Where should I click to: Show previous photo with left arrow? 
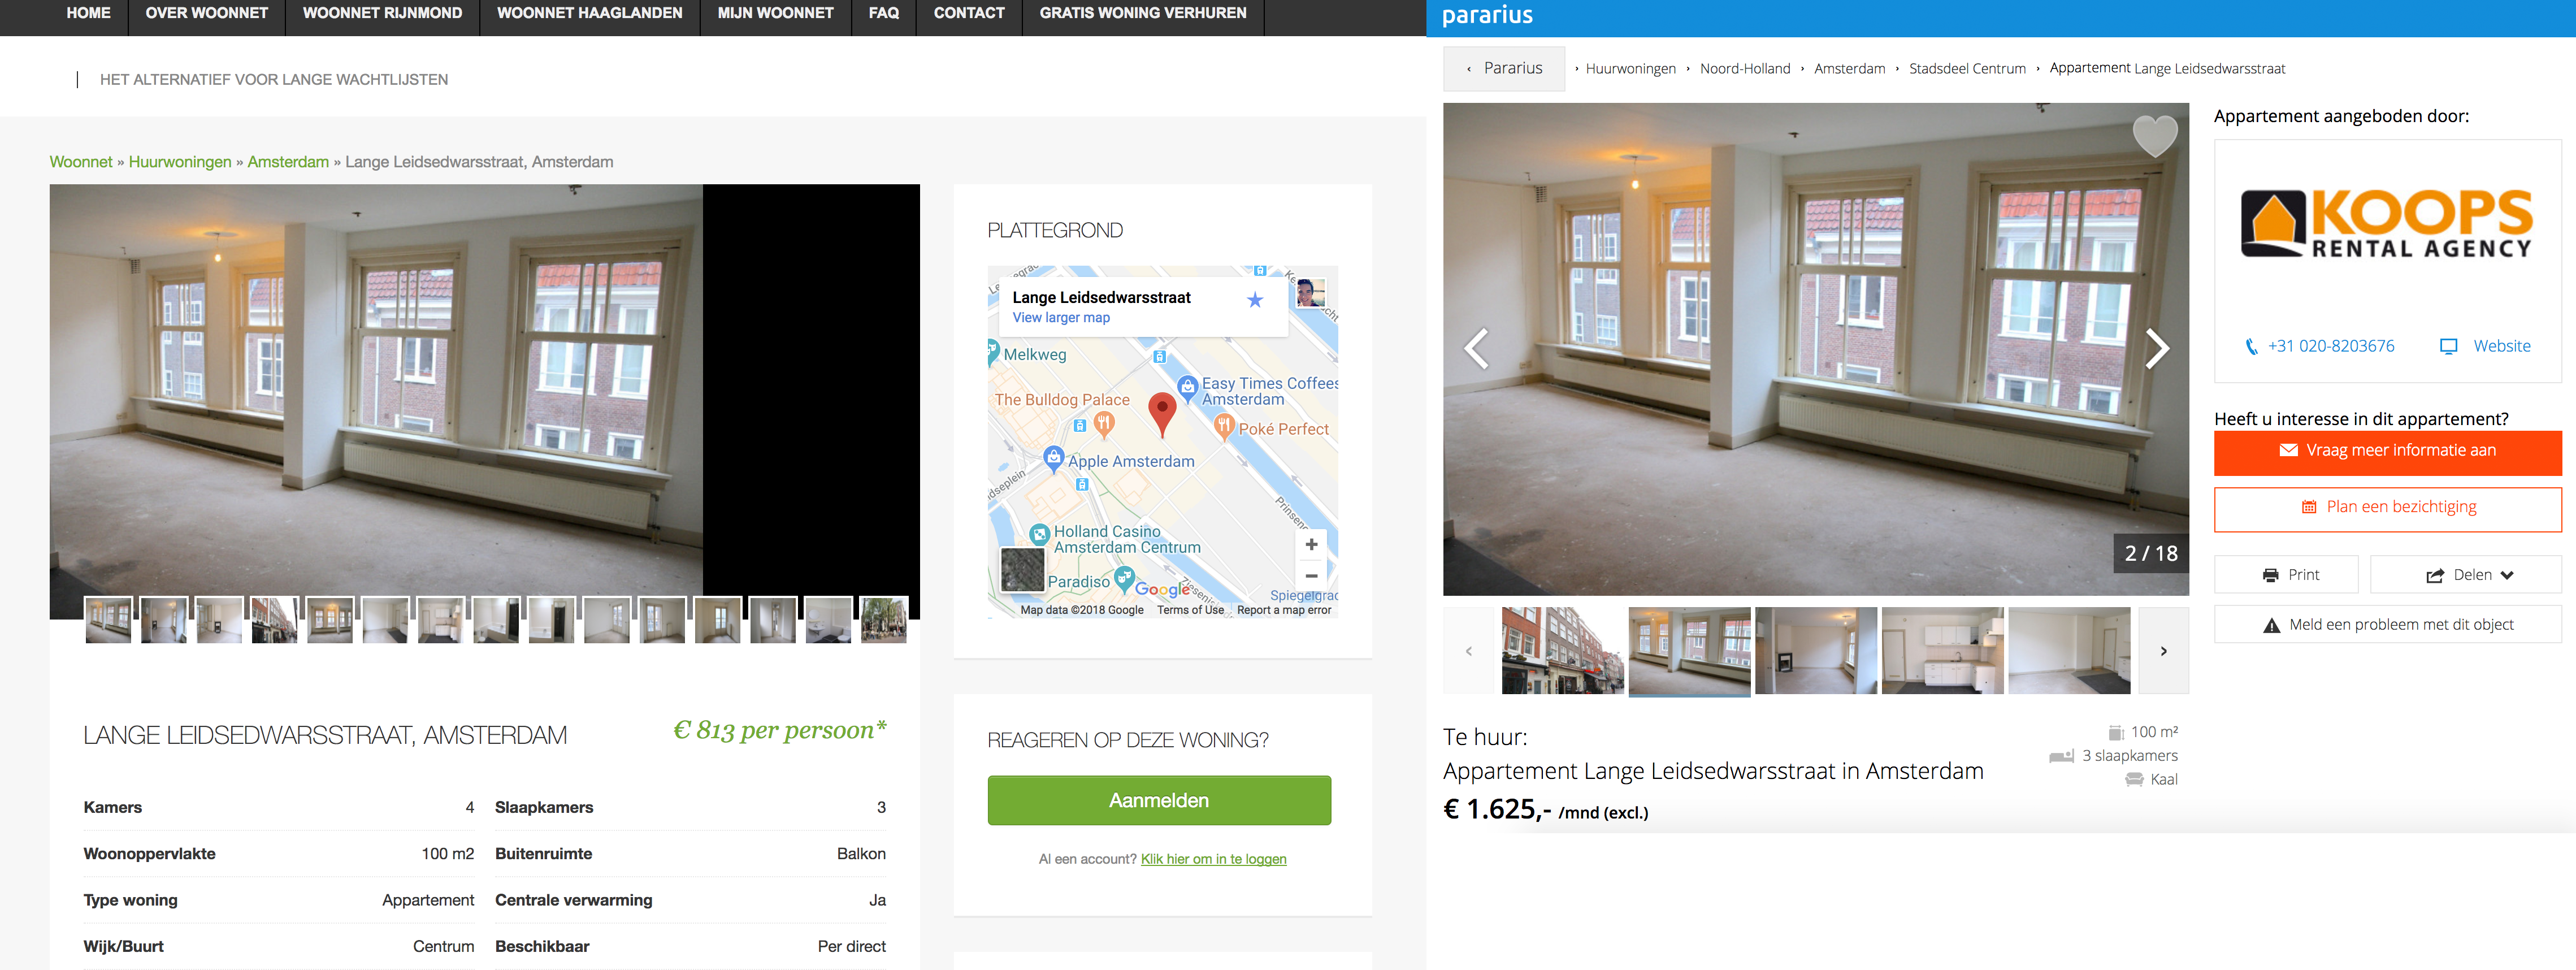tap(1476, 349)
